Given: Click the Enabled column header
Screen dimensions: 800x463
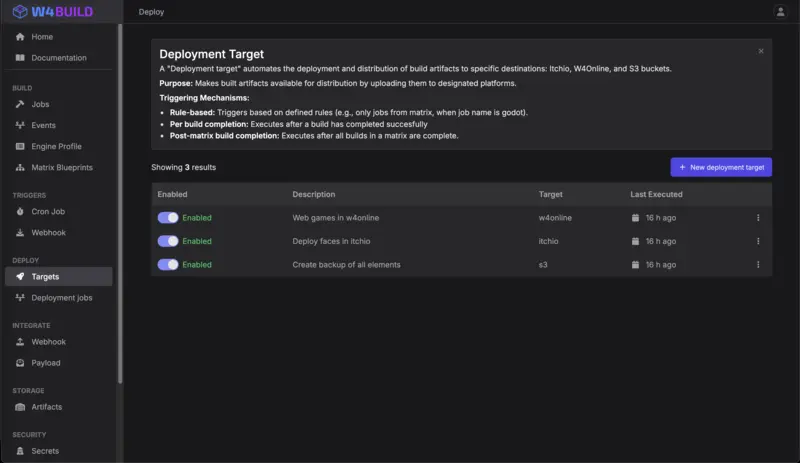Looking at the screenshot, I should (x=172, y=194).
